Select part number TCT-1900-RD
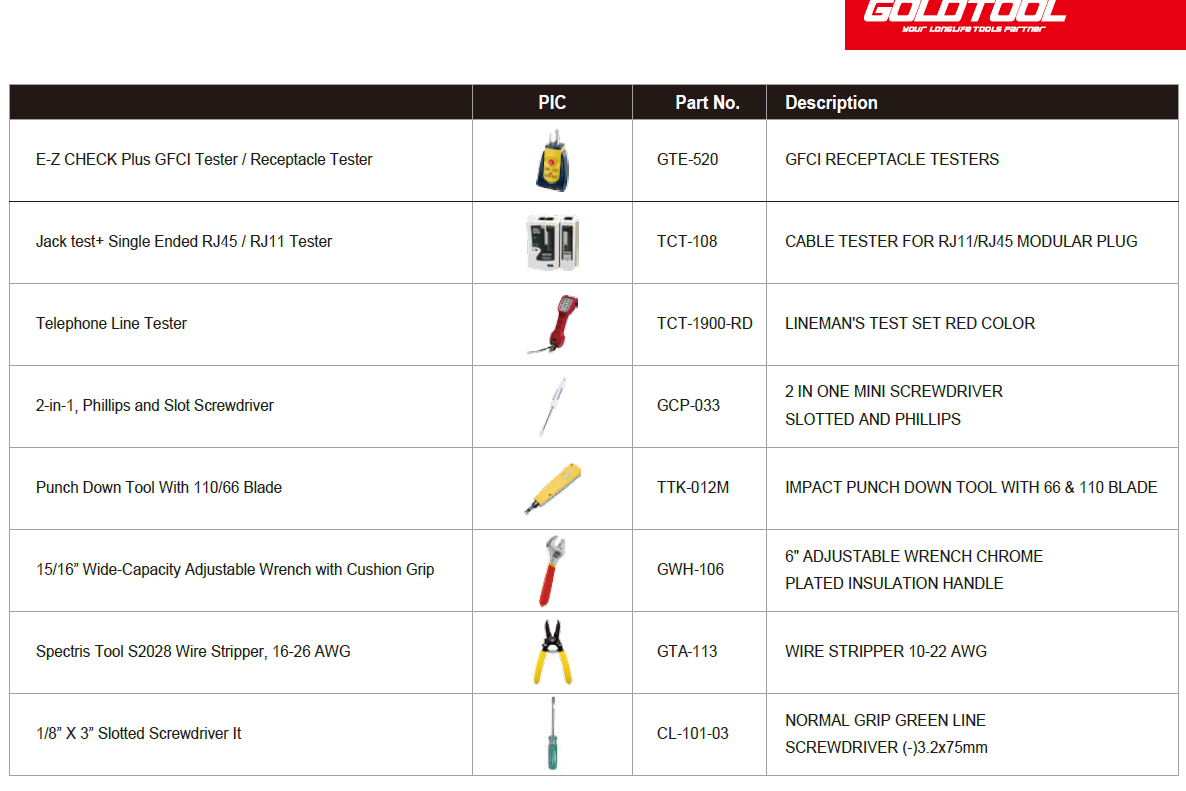Screen dimensions: 1186x791 [705, 324]
